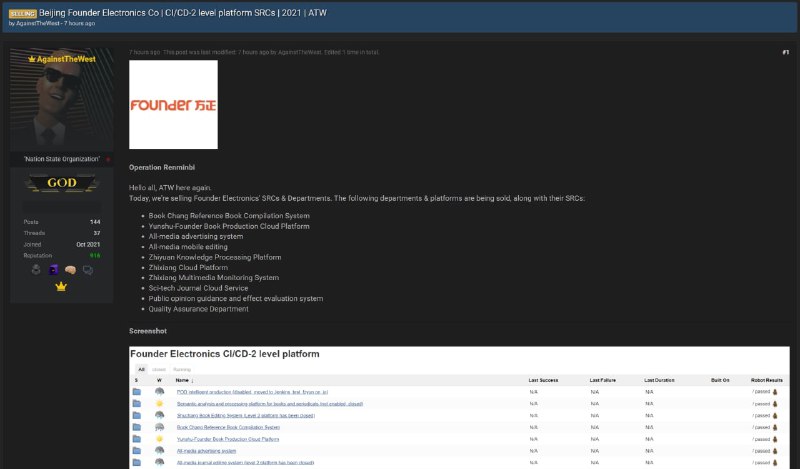Click AgainstTheWest author link under thread title
The width and height of the screenshot is (800, 469).
(38, 23)
